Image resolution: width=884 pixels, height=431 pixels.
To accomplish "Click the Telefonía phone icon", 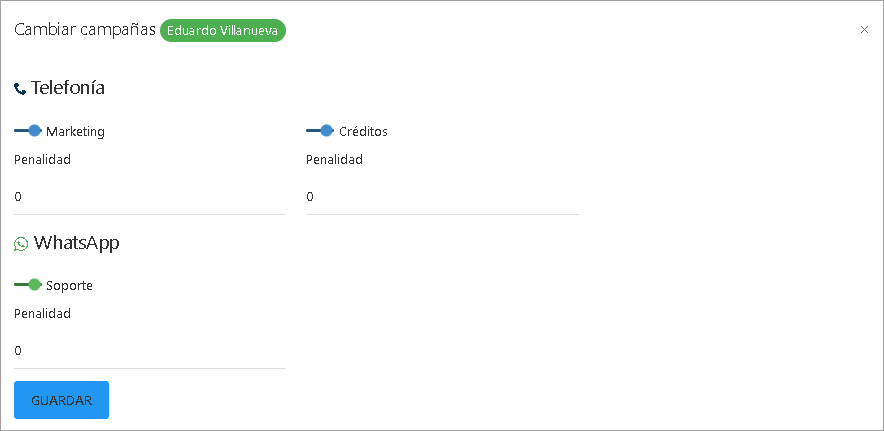I will (x=20, y=89).
